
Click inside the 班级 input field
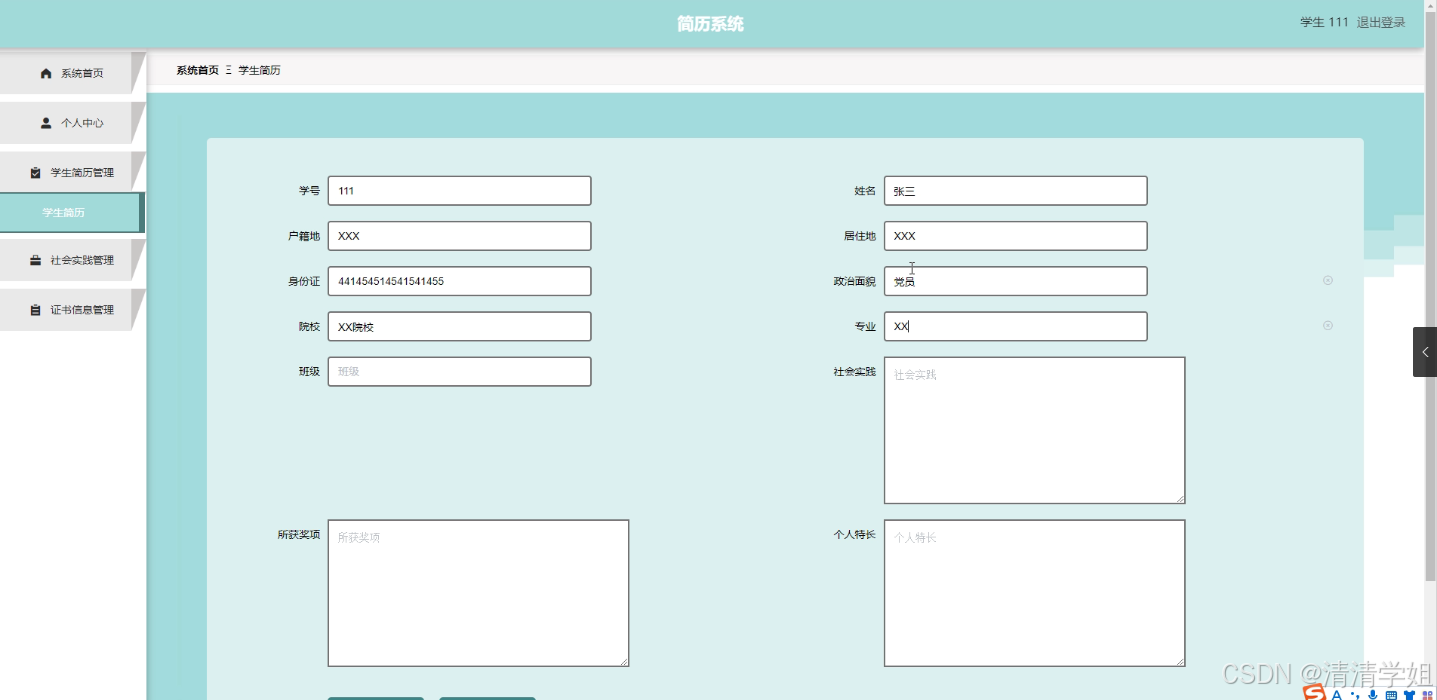click(x=459, y=371)
